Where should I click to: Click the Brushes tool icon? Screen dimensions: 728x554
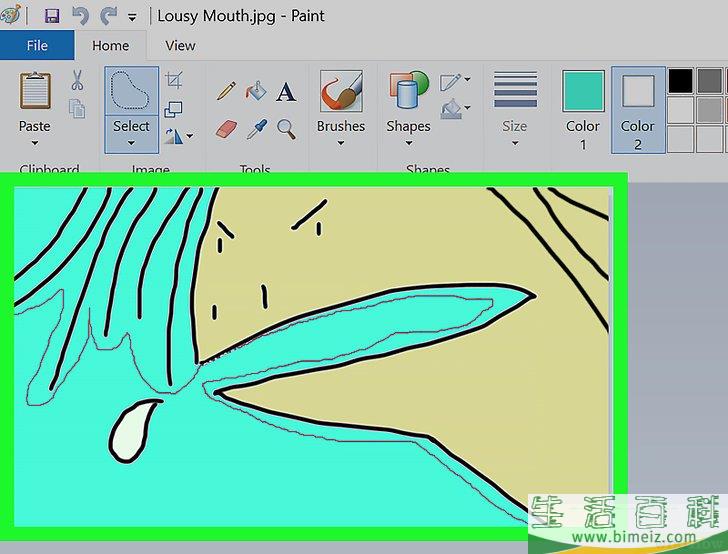[341, 91]
